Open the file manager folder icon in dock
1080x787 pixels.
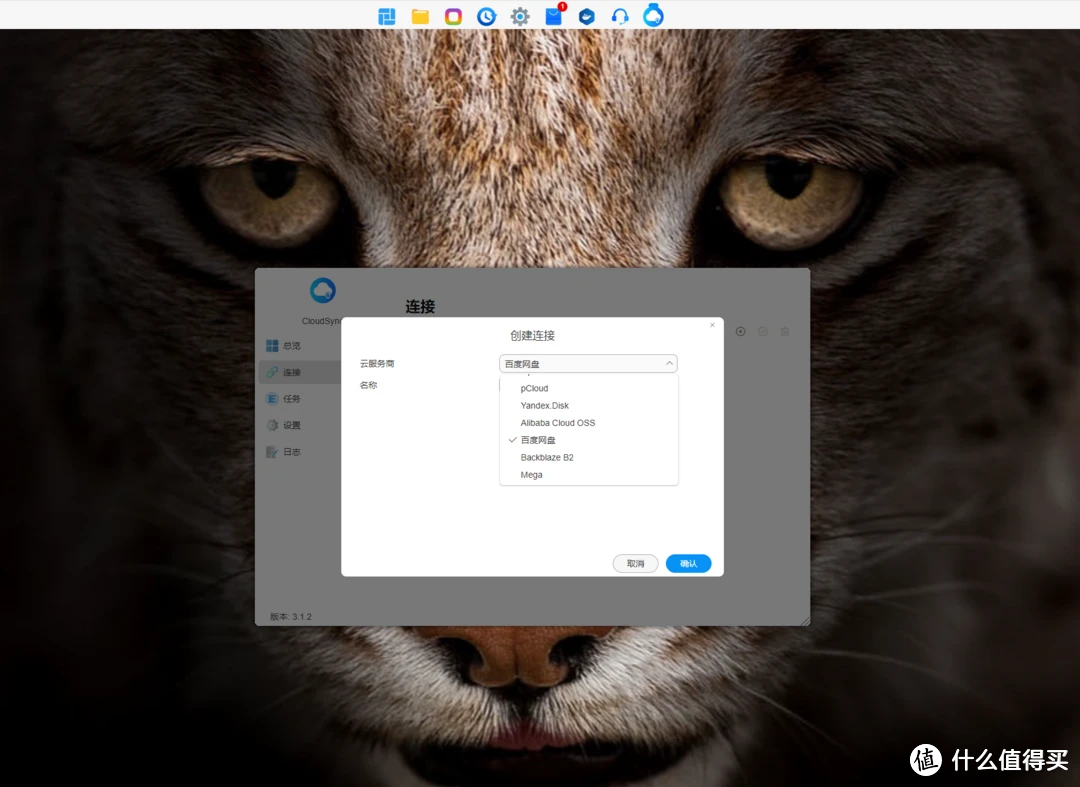(420, 16)
